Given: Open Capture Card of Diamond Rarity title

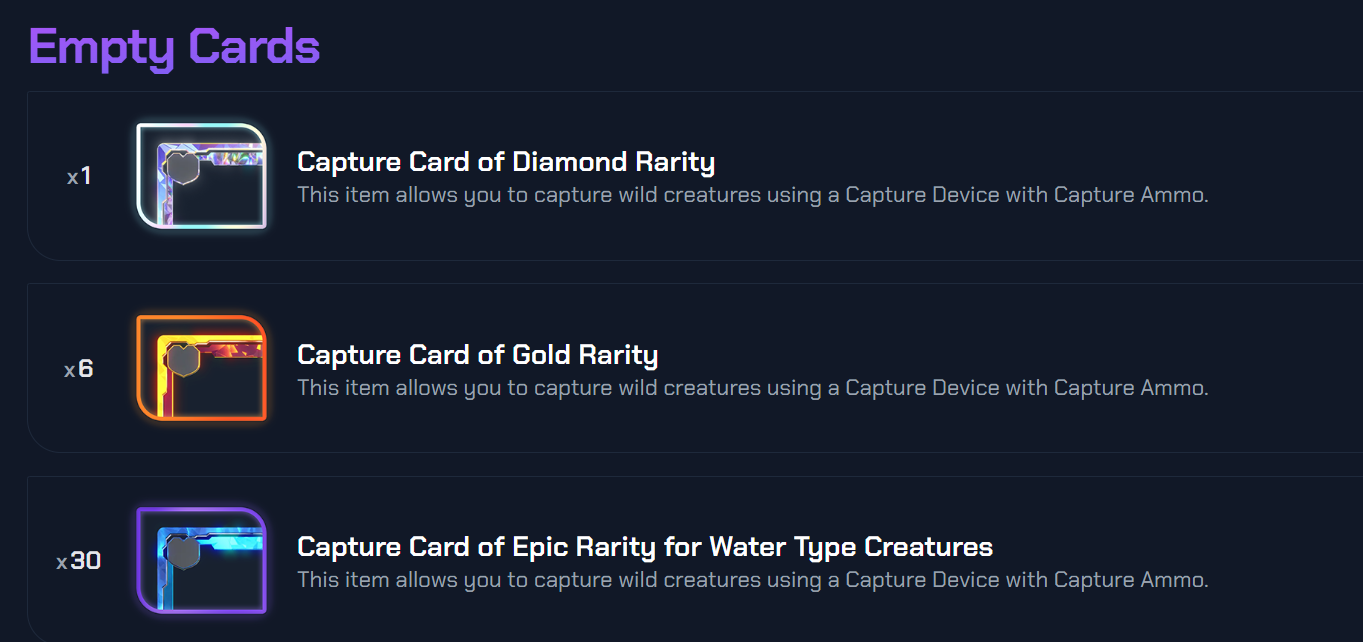Looking at the screenshot, I should click(x=506, y=162).
